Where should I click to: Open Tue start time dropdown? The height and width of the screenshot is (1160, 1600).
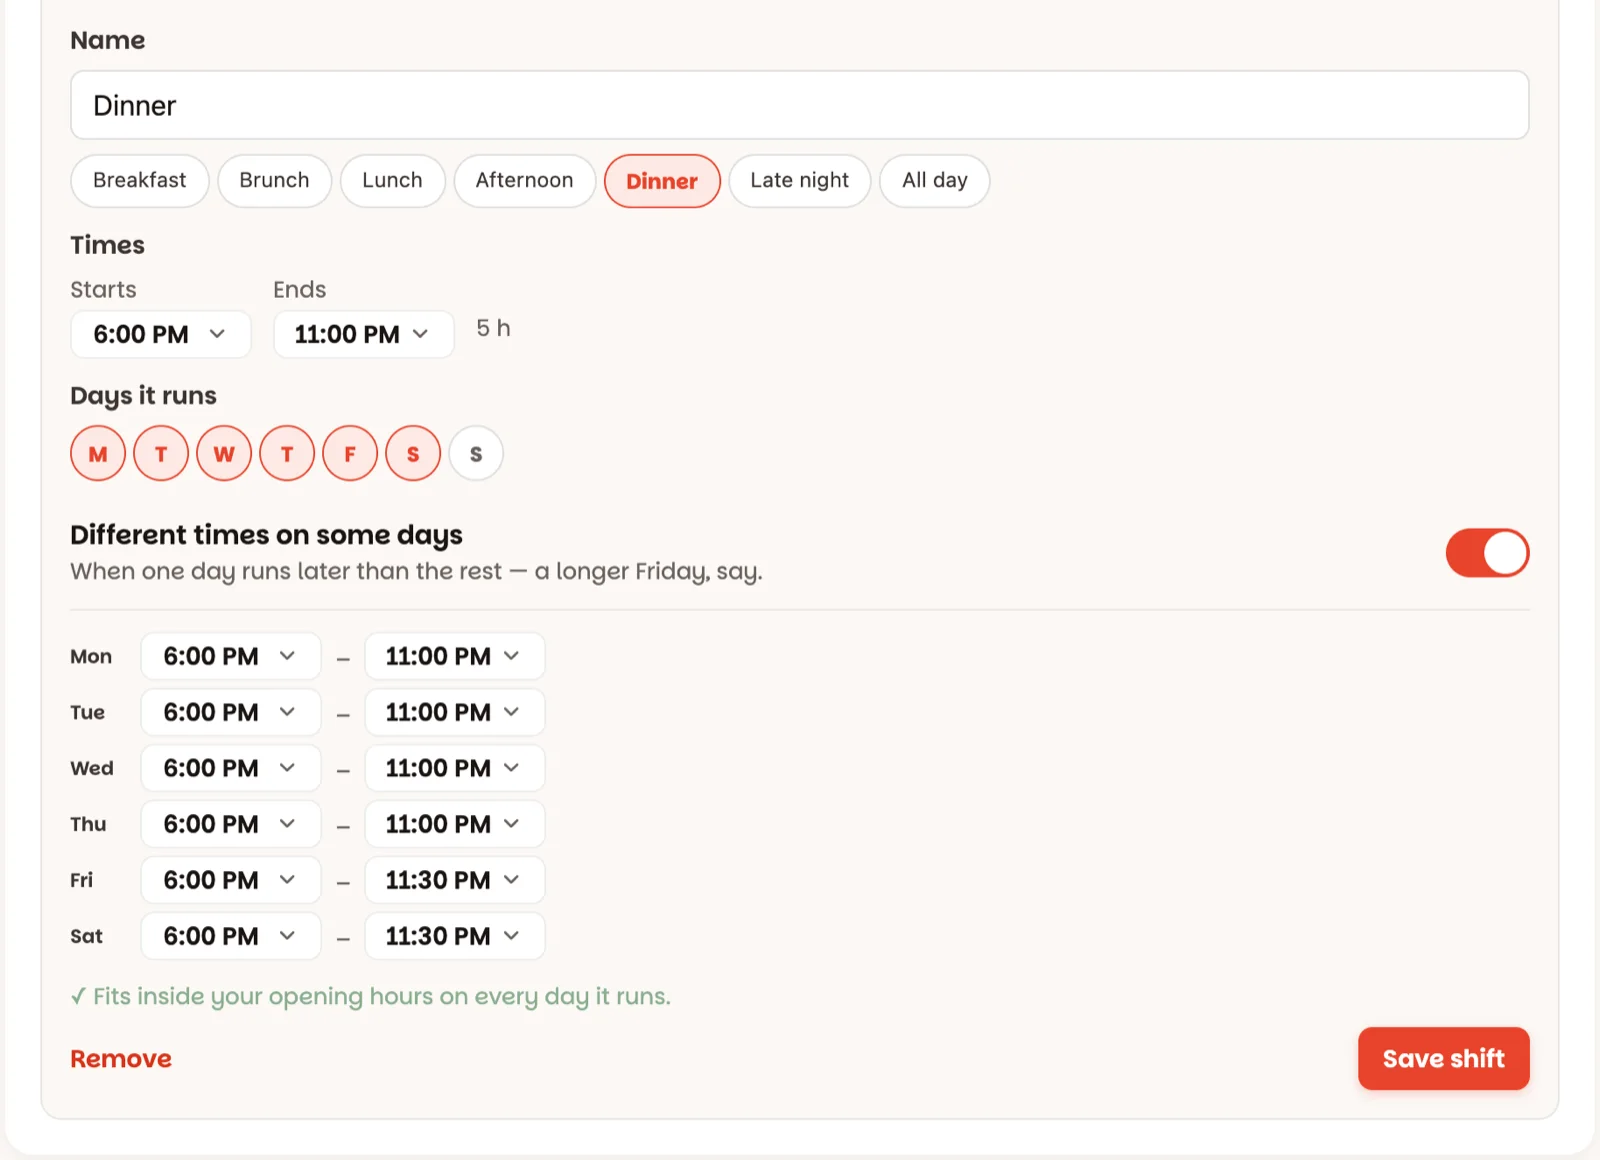point(231,713)
